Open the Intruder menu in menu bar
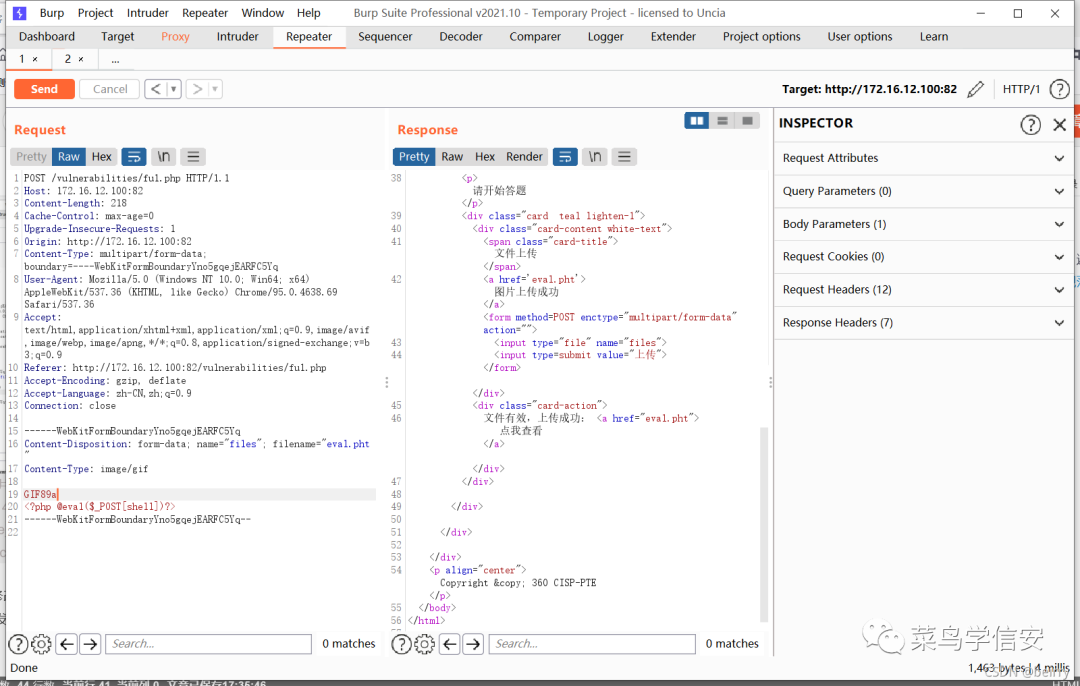The image size is (1080, 686). (x=147, y=13)
